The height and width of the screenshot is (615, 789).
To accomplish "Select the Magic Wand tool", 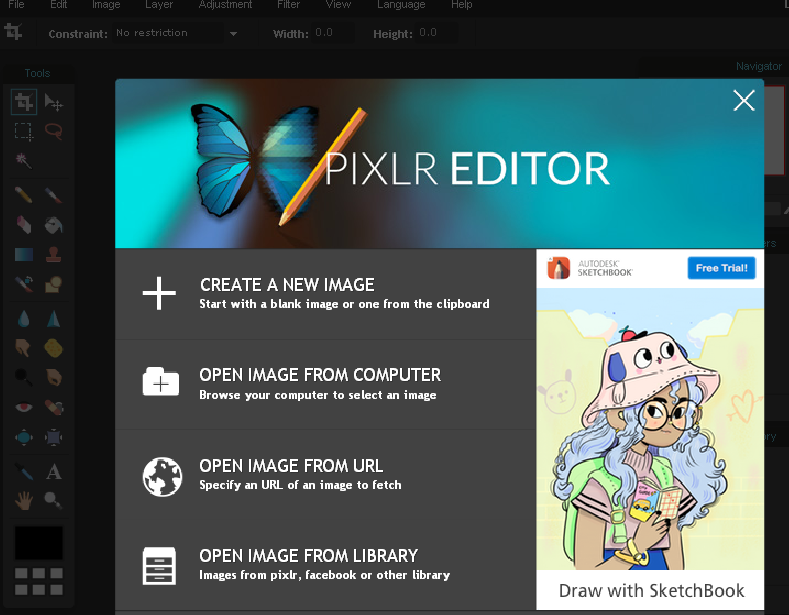I will (24, 161).
